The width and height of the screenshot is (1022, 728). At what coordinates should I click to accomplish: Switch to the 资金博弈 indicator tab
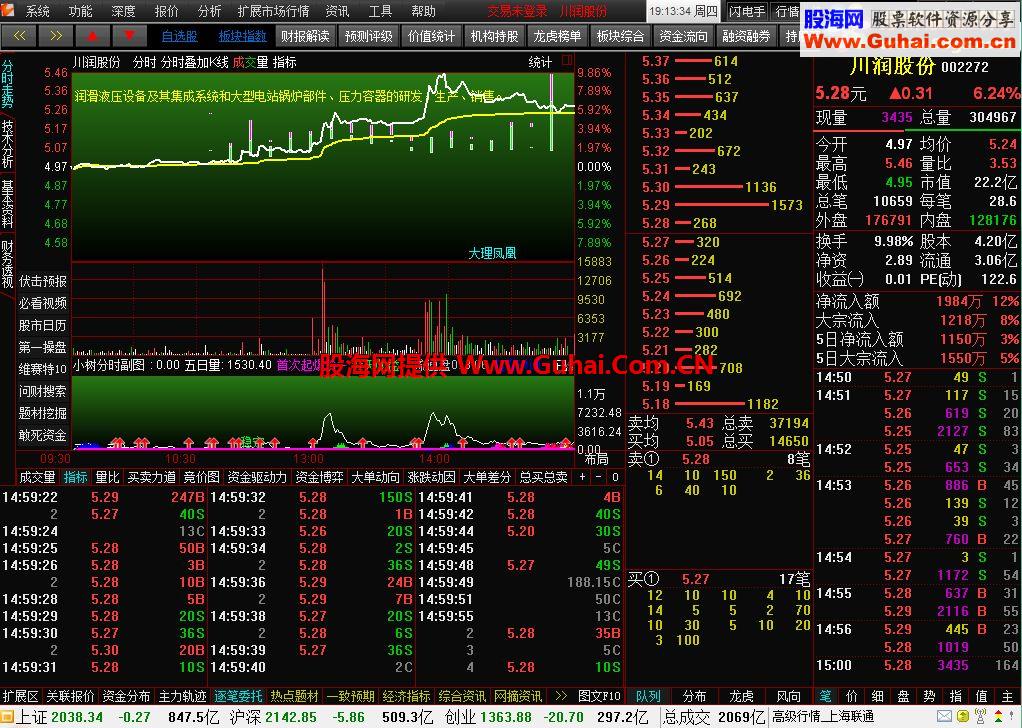[x=319, y=478]
